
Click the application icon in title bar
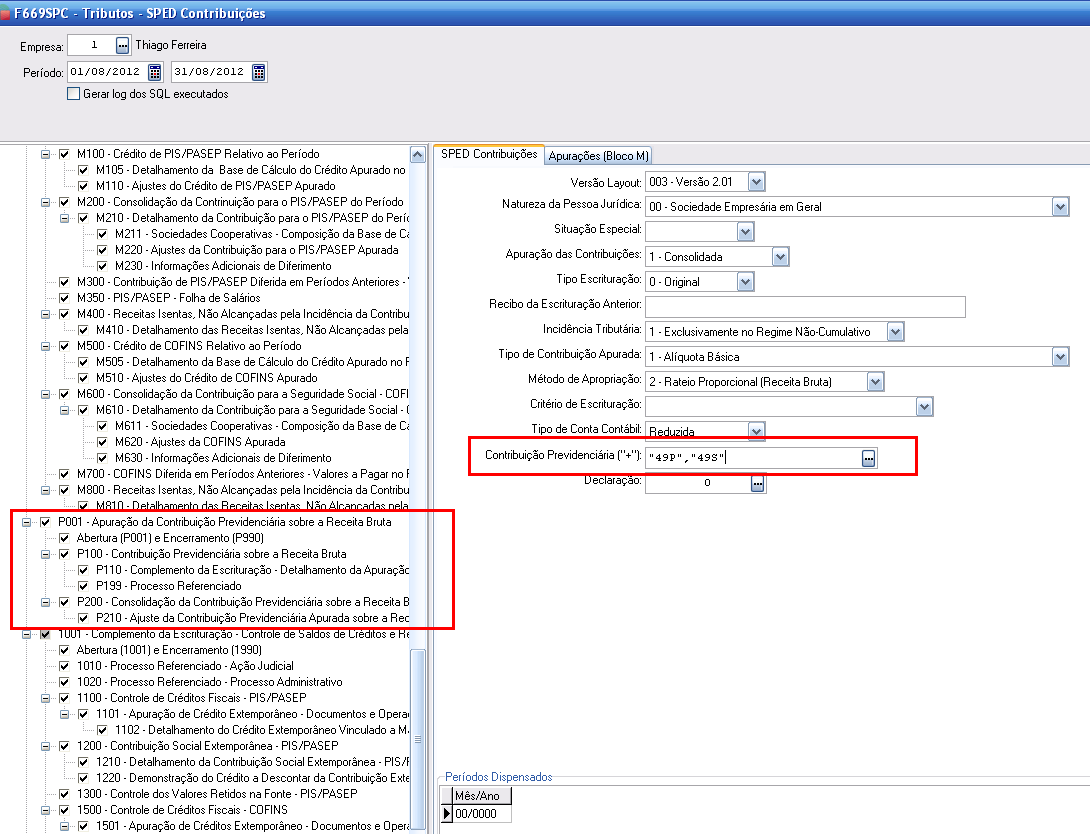[x=6, y=14]
